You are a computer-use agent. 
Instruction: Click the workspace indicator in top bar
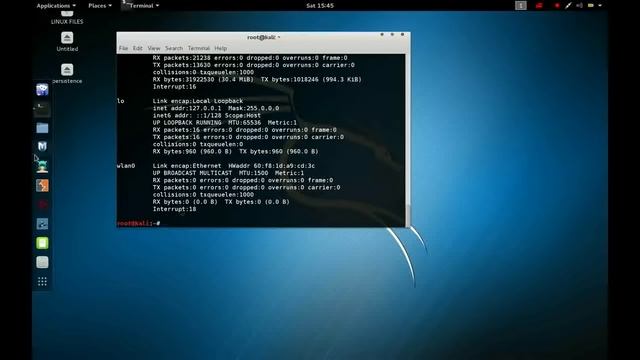point(520,5)
